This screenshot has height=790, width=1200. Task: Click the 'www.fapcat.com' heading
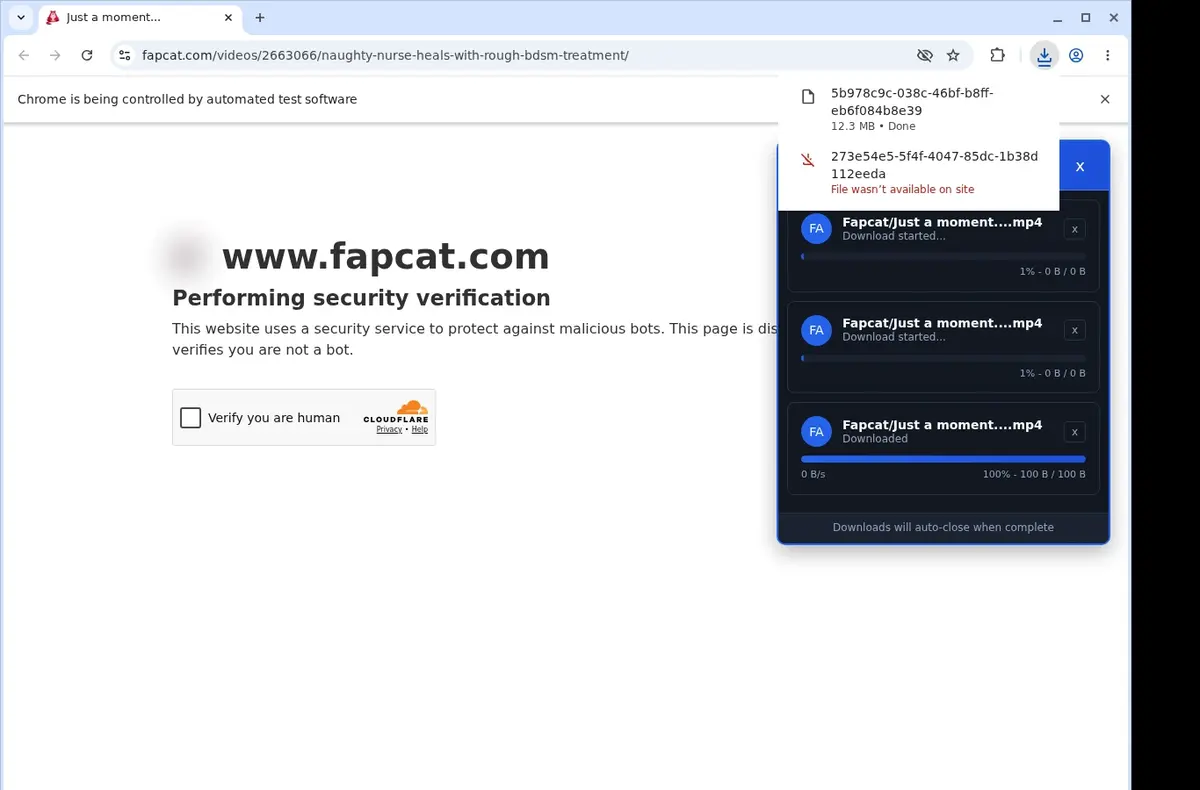click(385, 257)
